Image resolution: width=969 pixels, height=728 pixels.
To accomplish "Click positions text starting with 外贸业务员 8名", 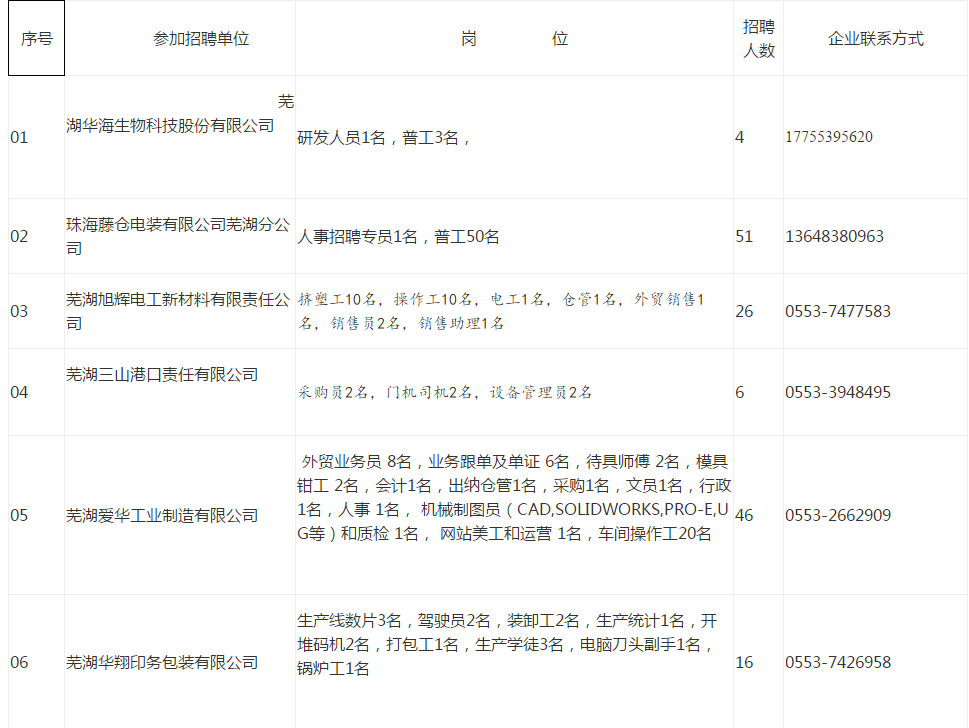I will (x=514, y=497).
